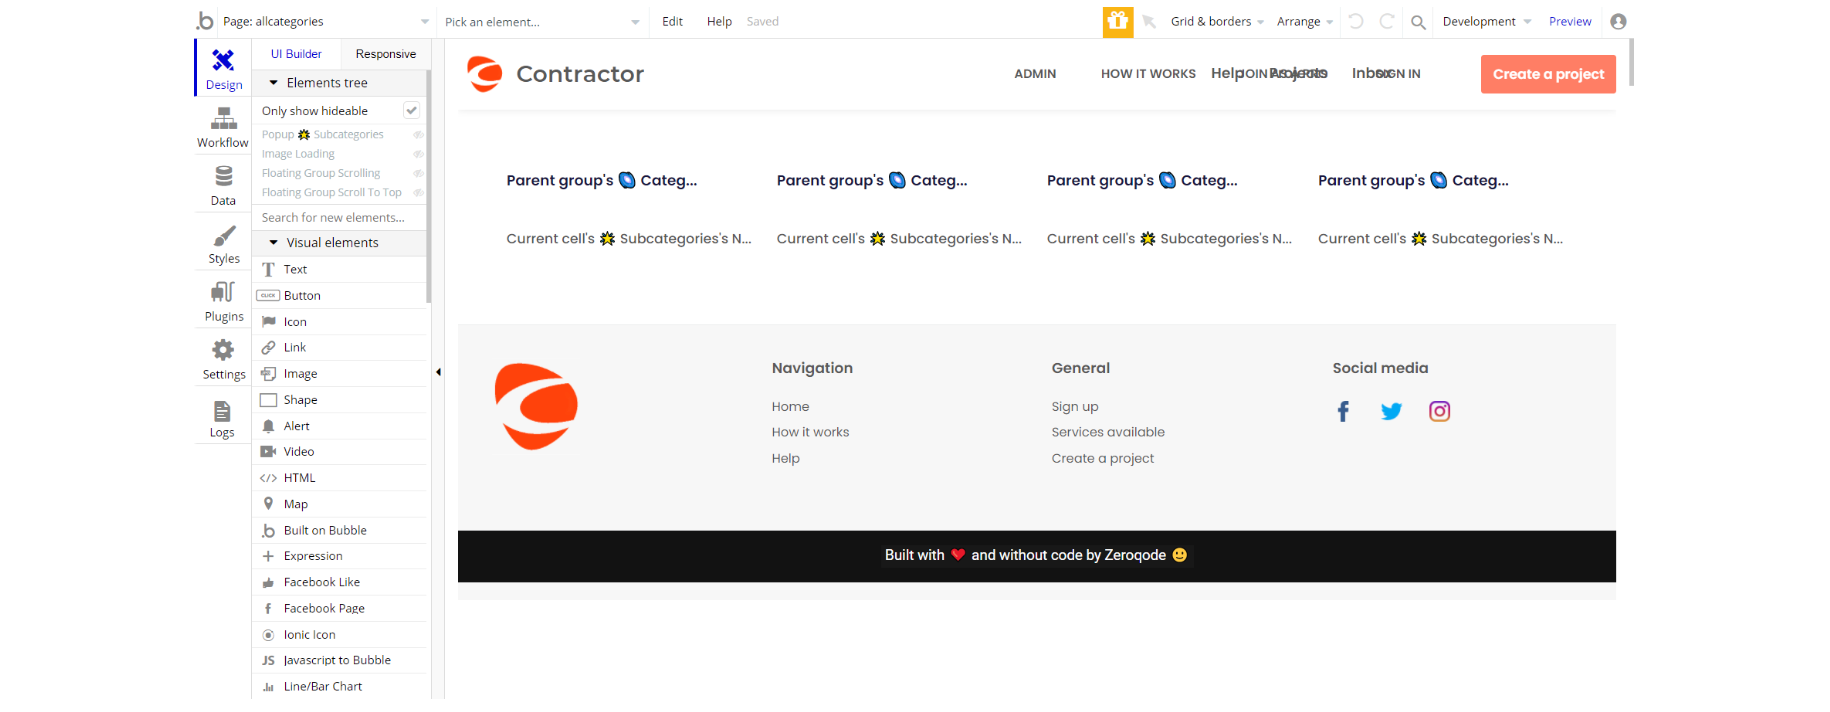Add a Text visual element

click(x=341, y=269)
